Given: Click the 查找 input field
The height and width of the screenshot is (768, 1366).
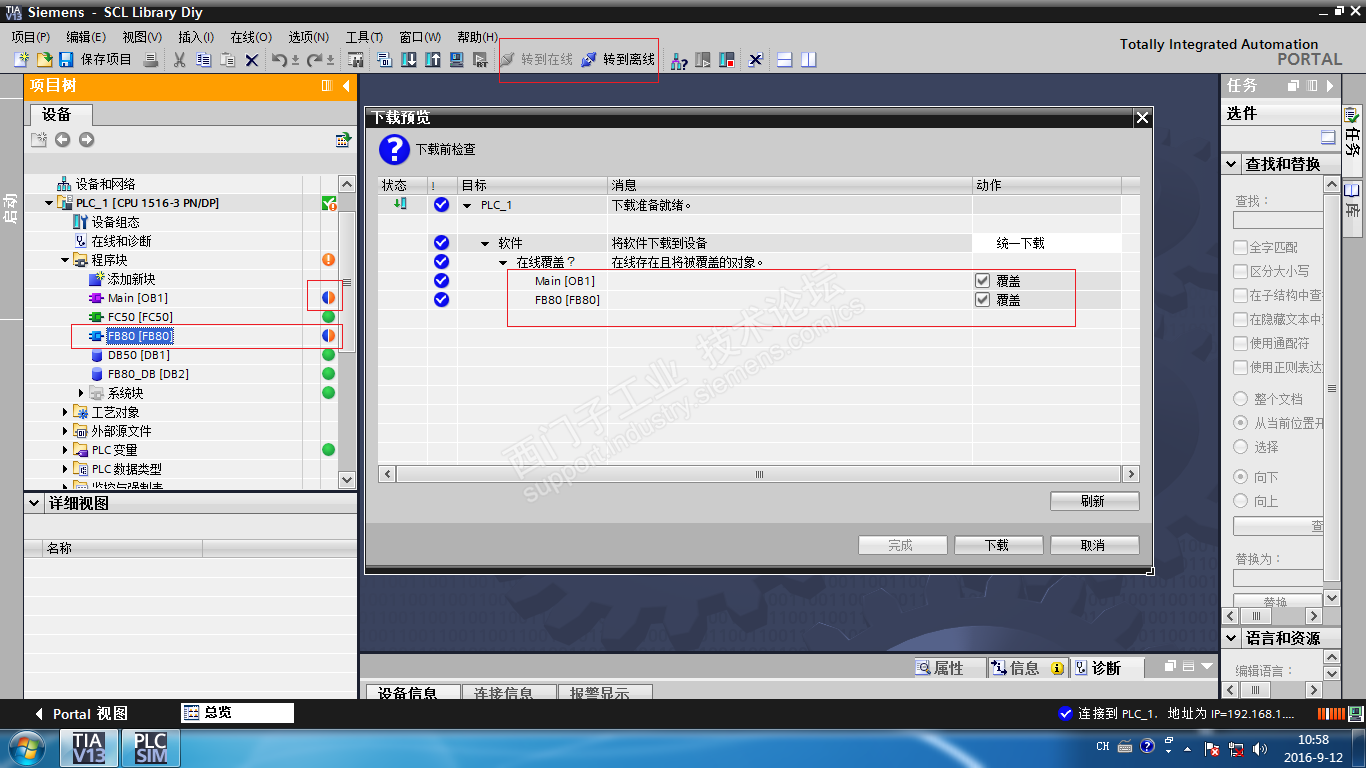Looking at the screenshot, I should [1278, 220].
